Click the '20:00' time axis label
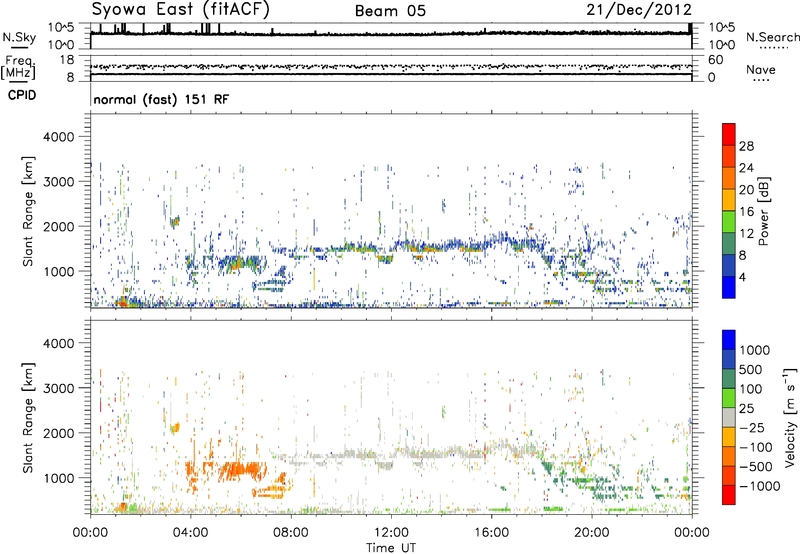Screen dimensions: 800x554 tap(592, 533)
